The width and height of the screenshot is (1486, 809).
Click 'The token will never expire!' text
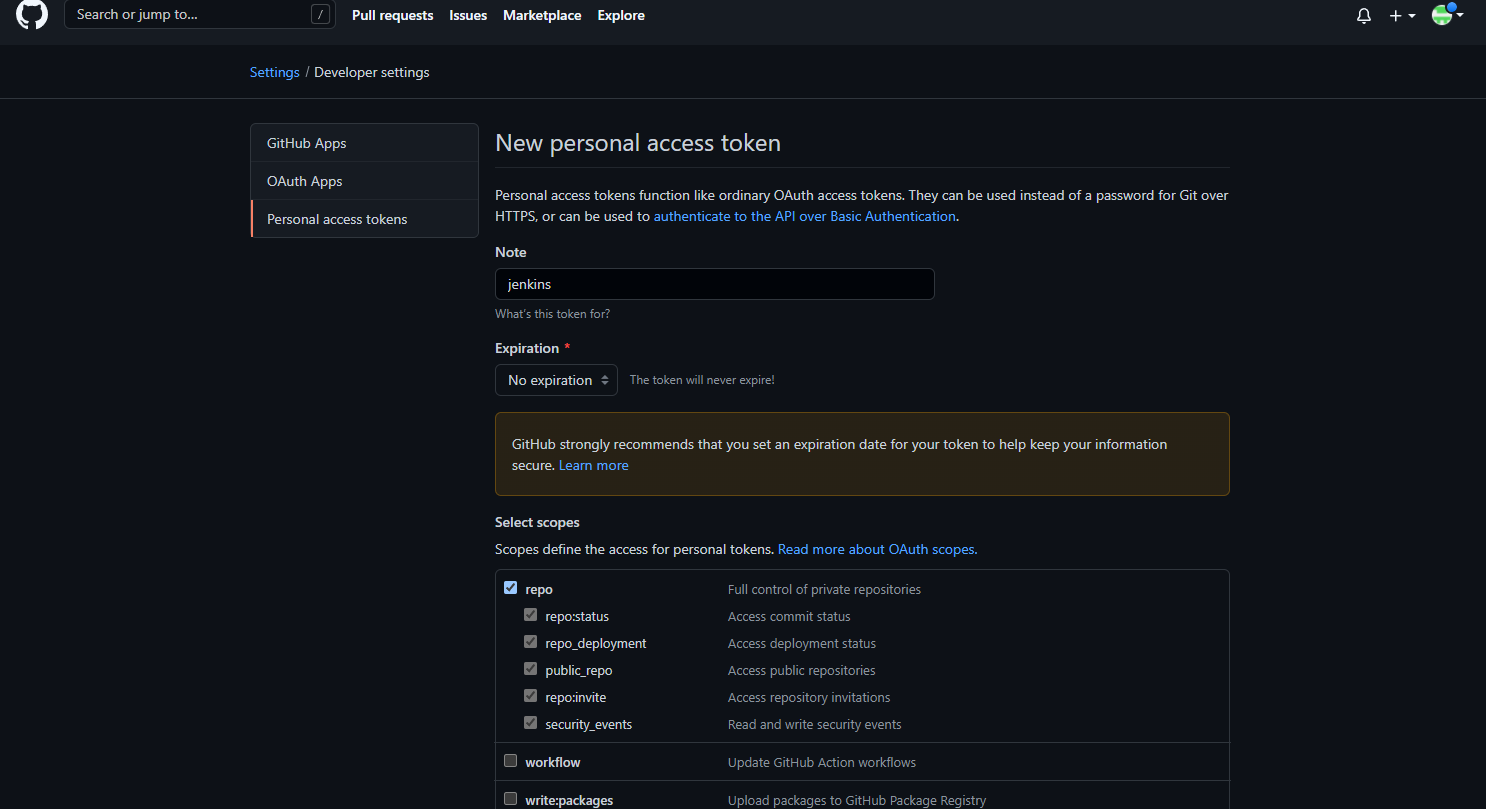pos(702,380)
